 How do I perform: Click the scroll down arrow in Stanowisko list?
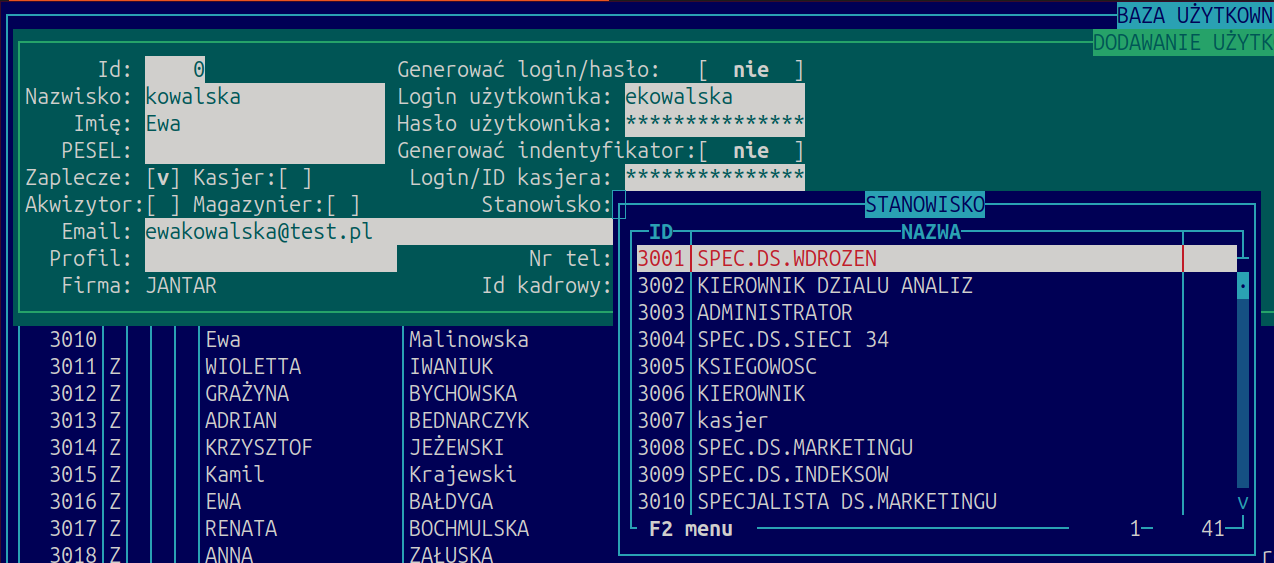click(1243, 502)
